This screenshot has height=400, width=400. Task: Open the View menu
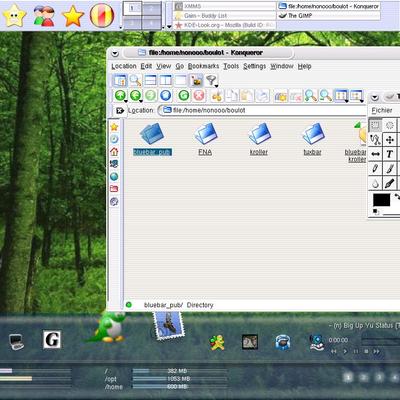tap(164, 66)
